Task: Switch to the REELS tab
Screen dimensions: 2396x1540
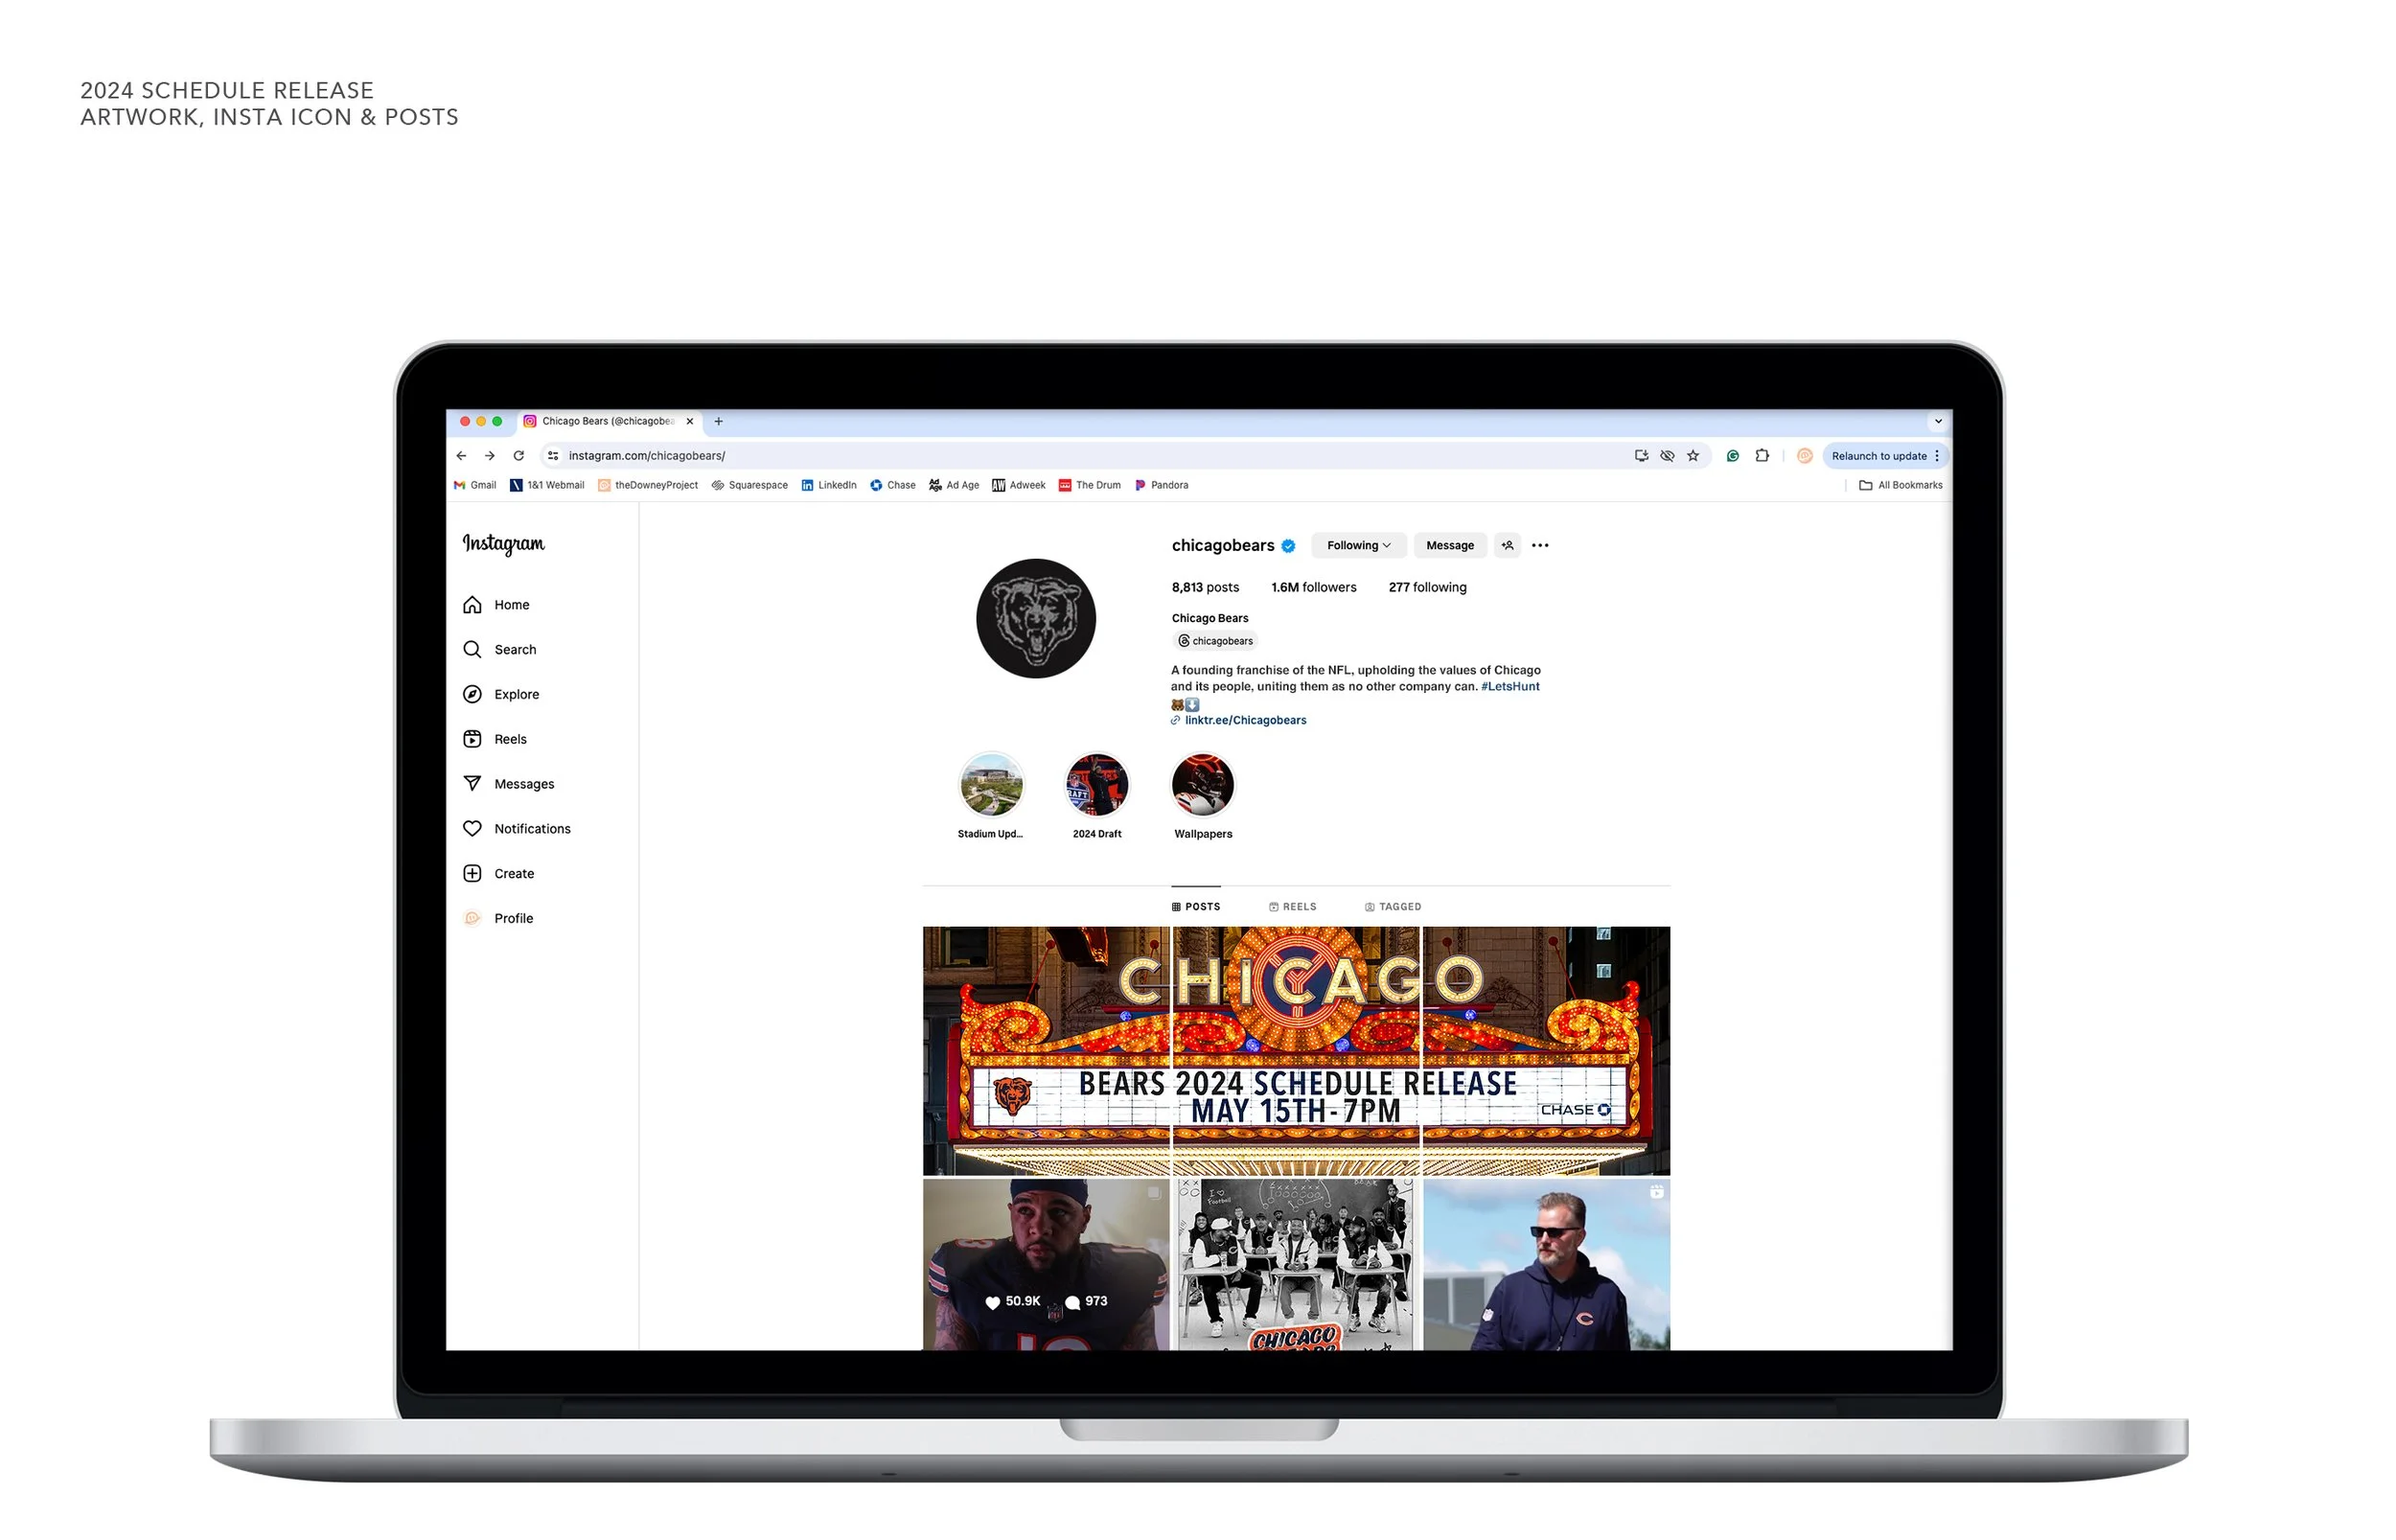Action: tap(1293, 907)
